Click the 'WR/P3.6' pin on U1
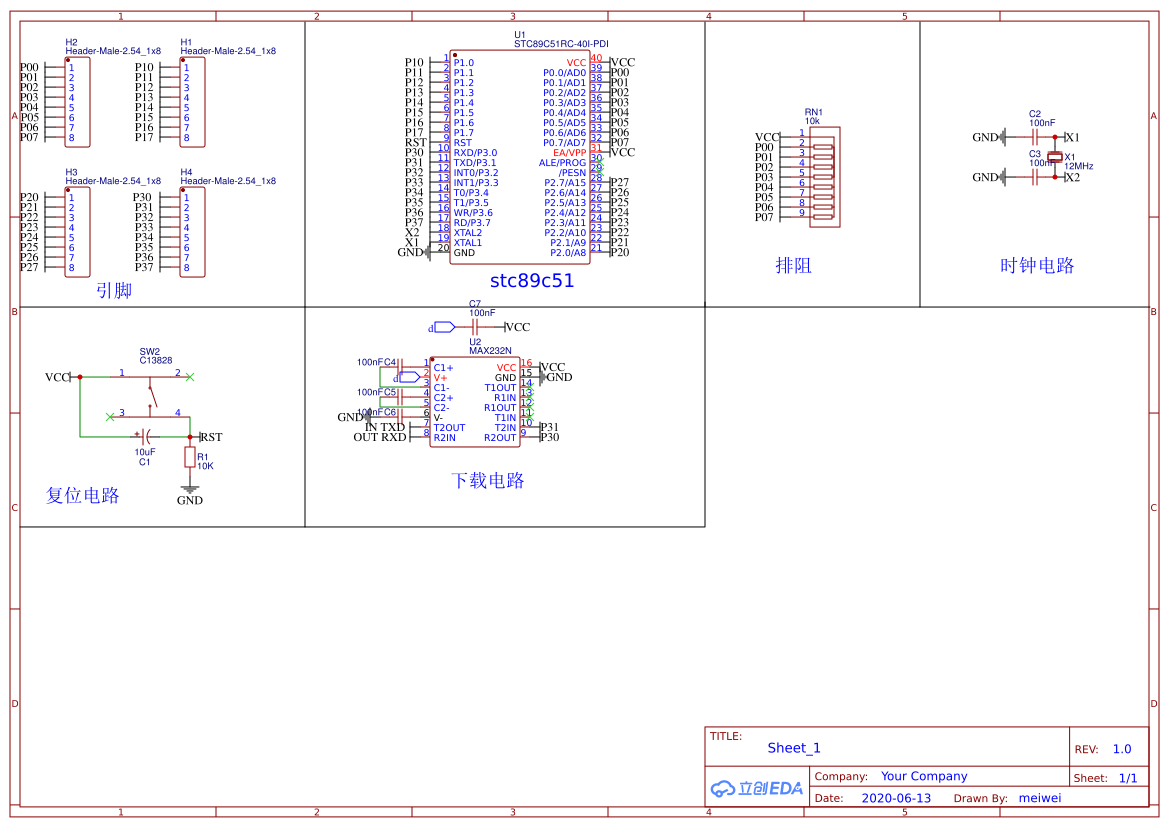The image size is (1169, 827). point(473,213)
